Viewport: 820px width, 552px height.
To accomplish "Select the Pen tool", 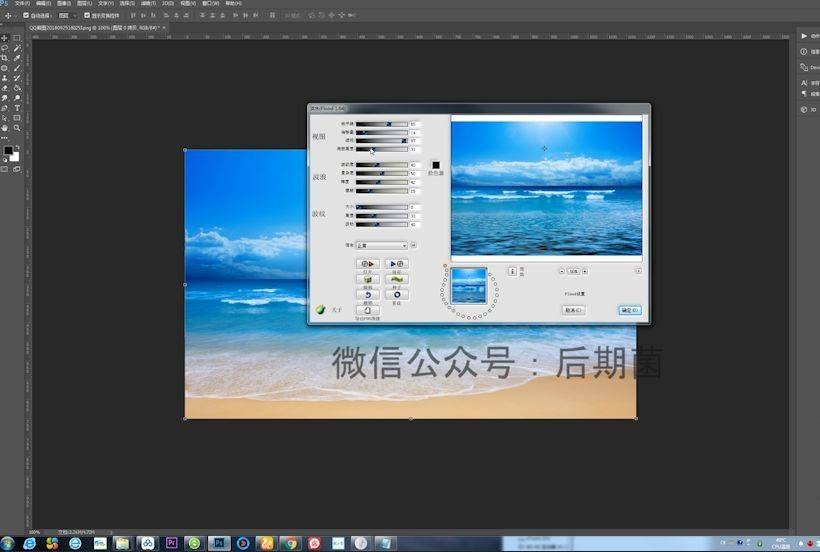I will pos(5,108).
